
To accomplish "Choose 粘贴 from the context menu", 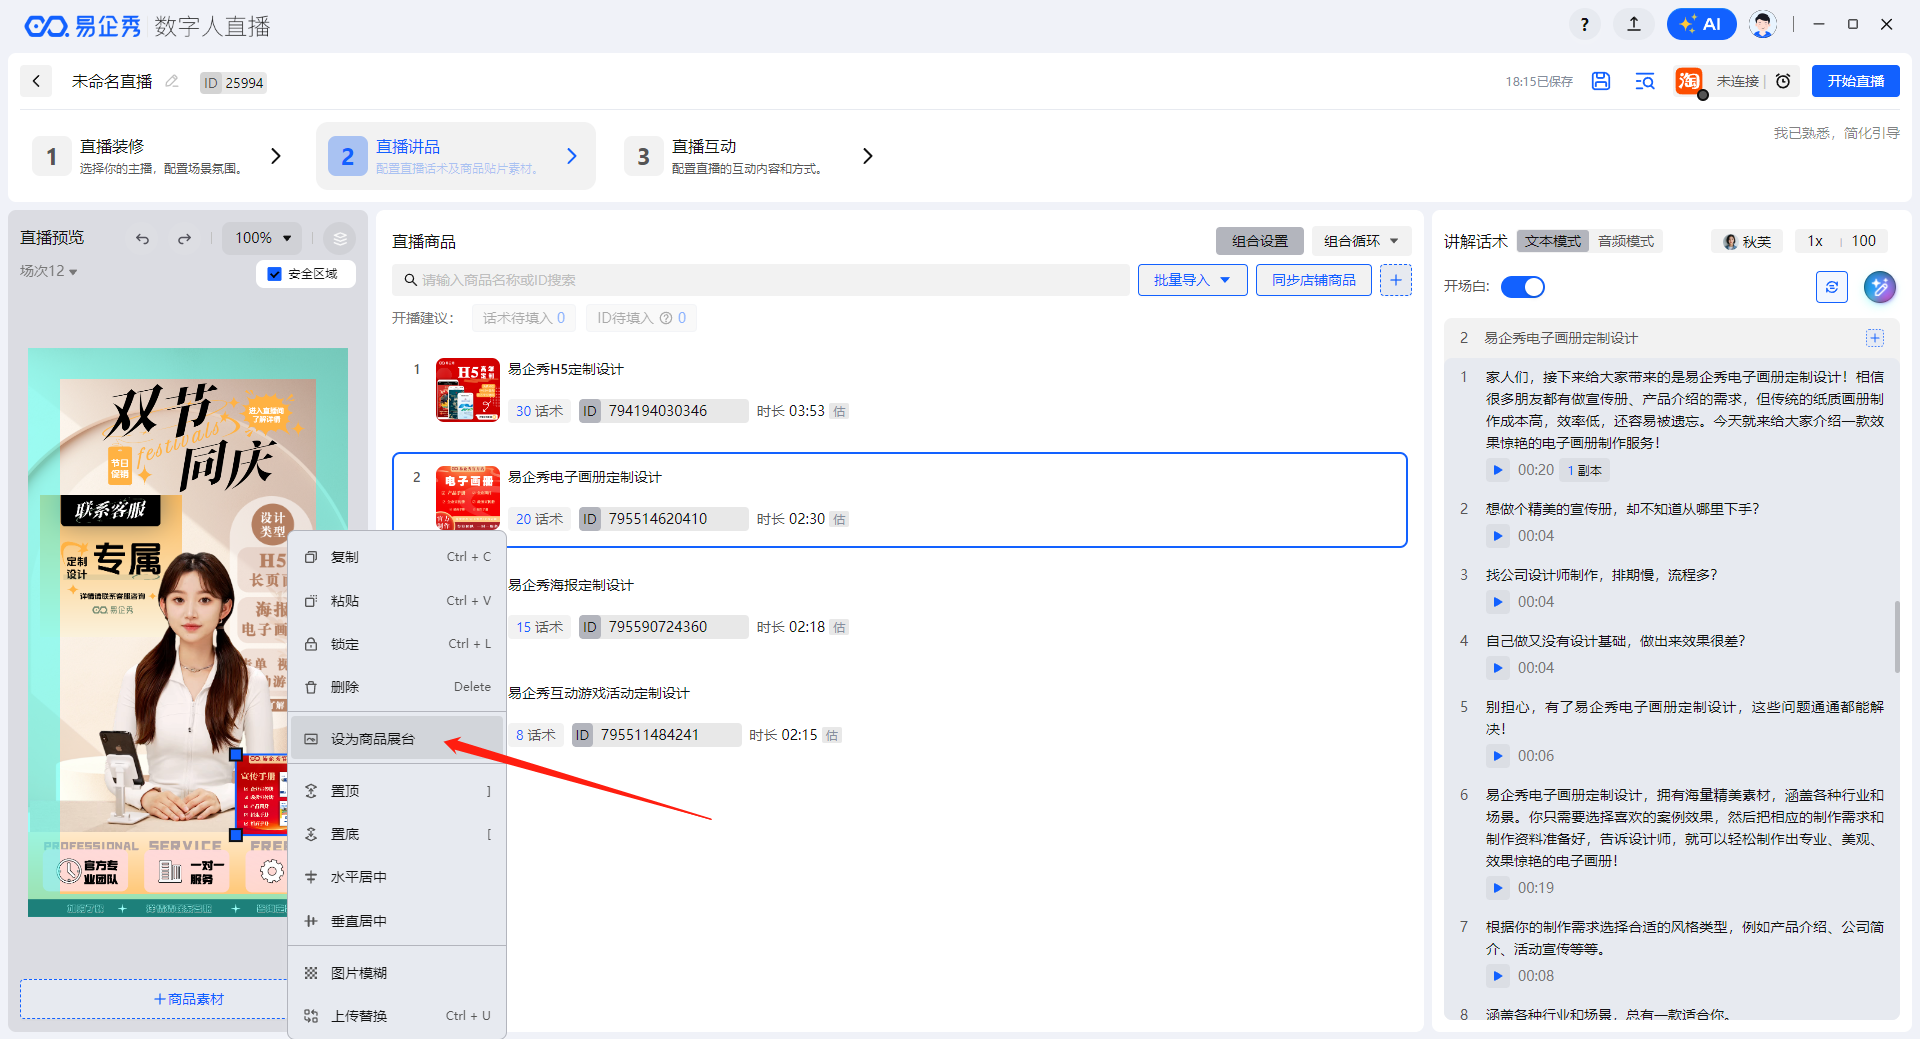I will [398, 601].
